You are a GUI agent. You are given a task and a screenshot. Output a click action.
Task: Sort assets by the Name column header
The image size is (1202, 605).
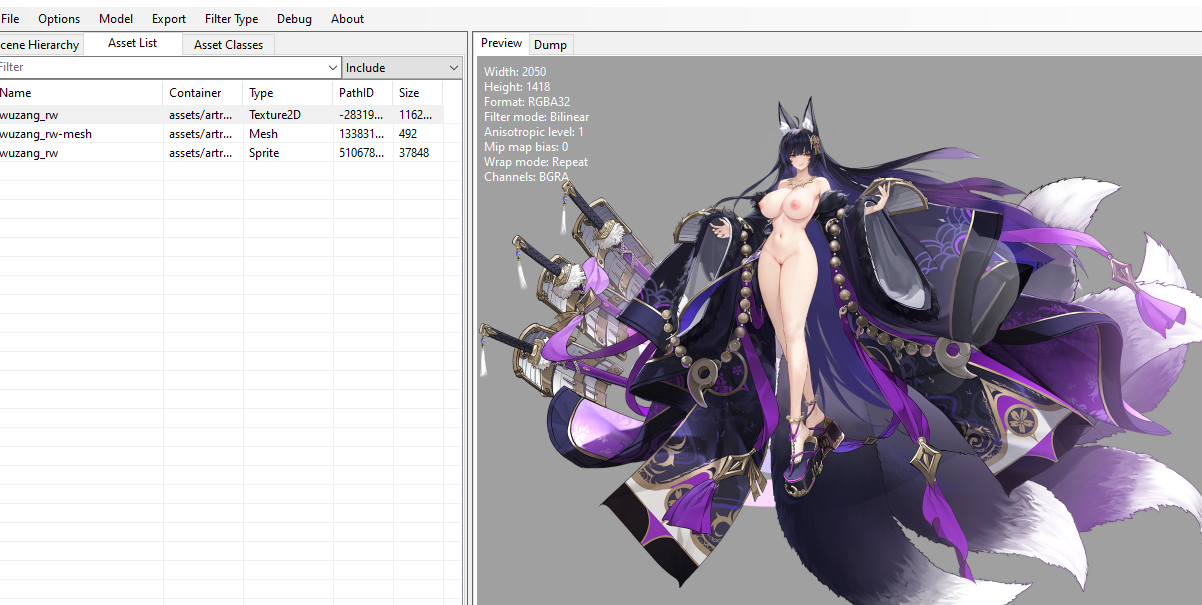(81, 93)
